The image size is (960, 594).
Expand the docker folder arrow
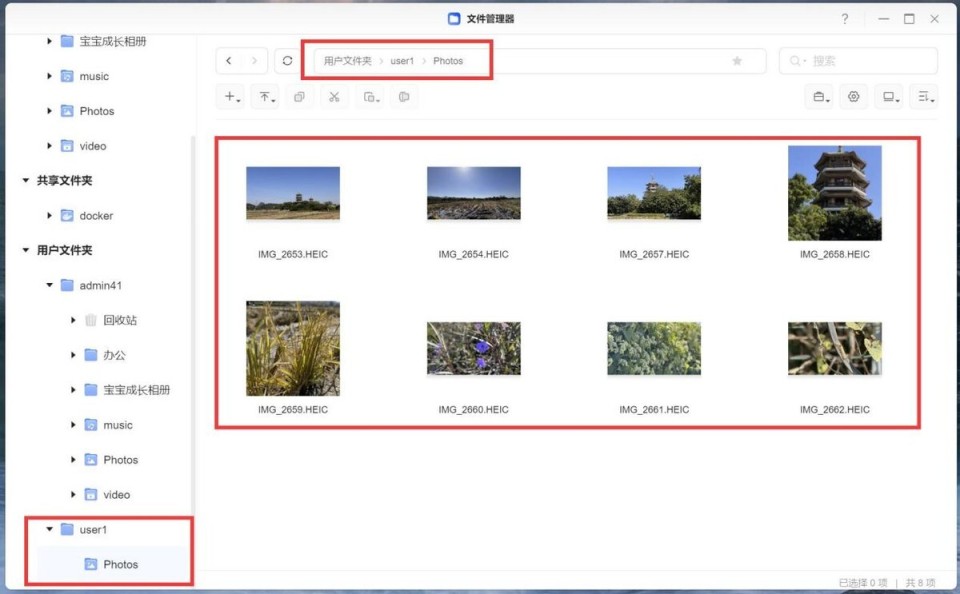50,216
